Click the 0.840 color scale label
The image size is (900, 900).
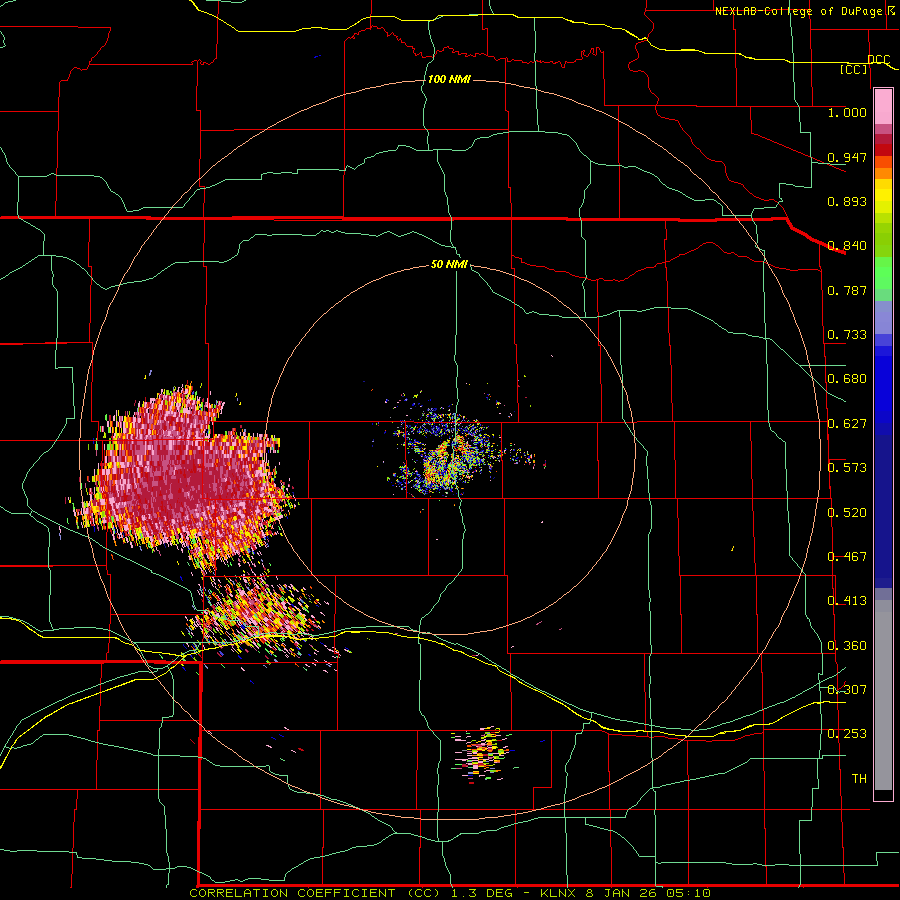click(x=847, y=246)
